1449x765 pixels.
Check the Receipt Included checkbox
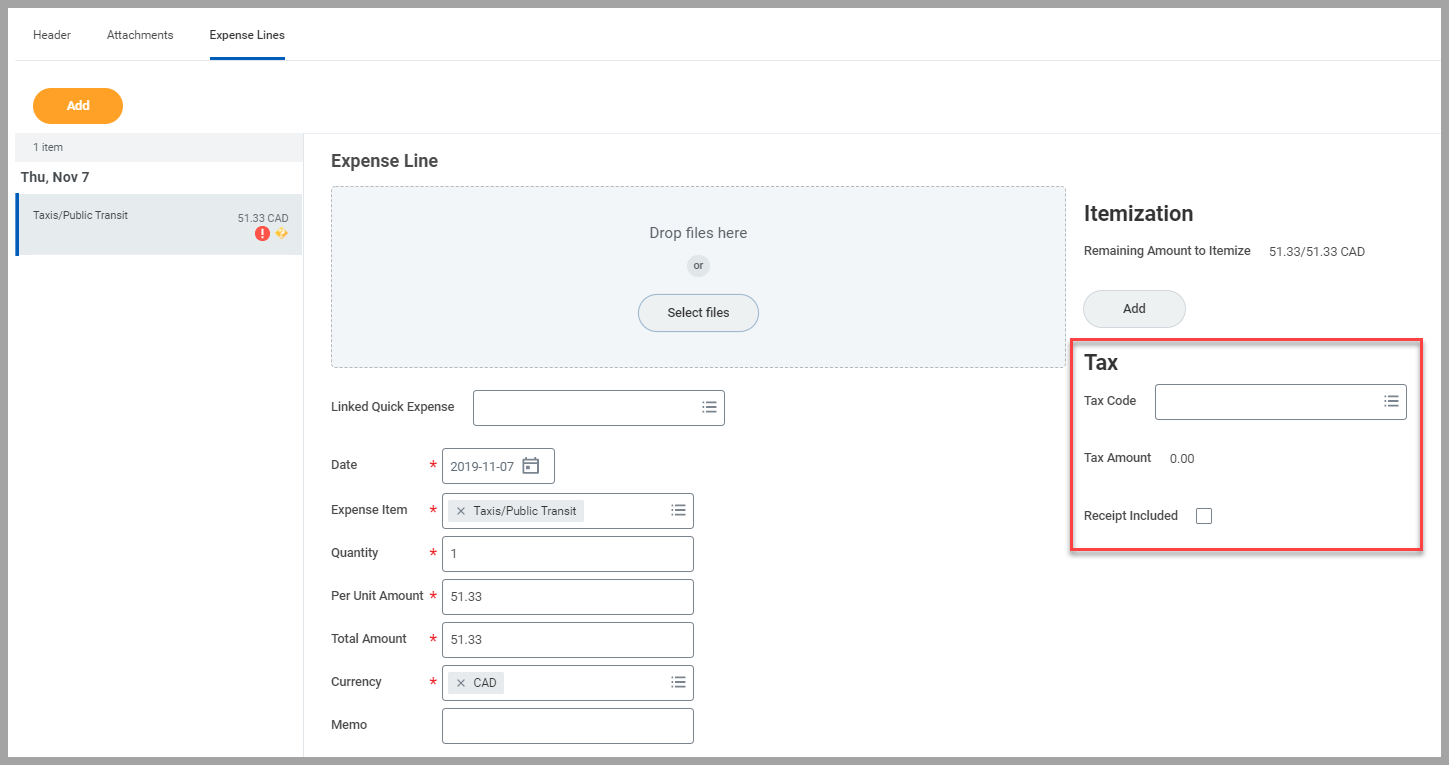(x=1203, y=515)
